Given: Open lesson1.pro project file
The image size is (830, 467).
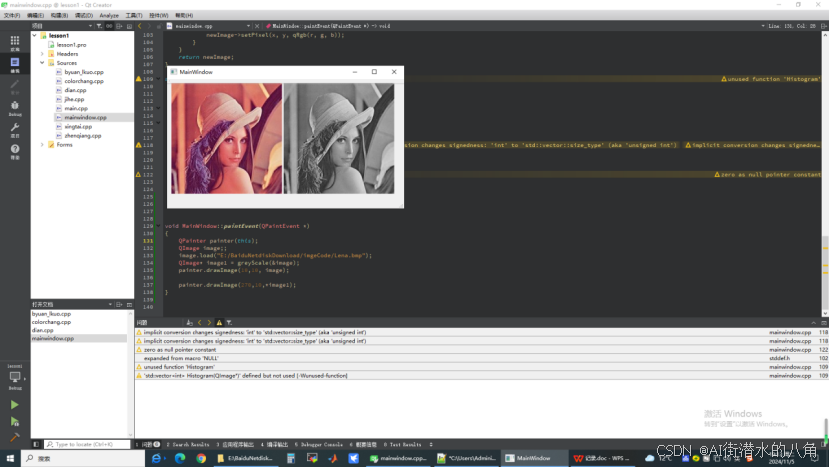Looking at the screenshot, I should coord(71,44).
